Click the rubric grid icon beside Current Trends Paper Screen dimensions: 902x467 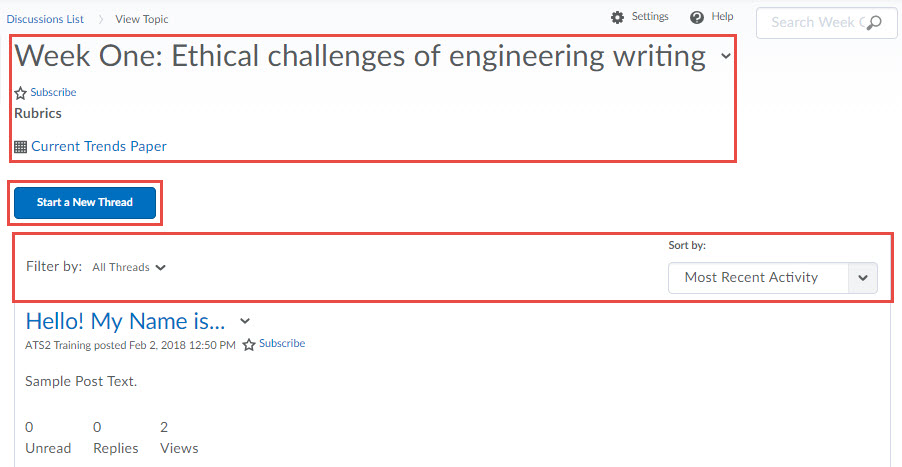click(x=20, y=147)
